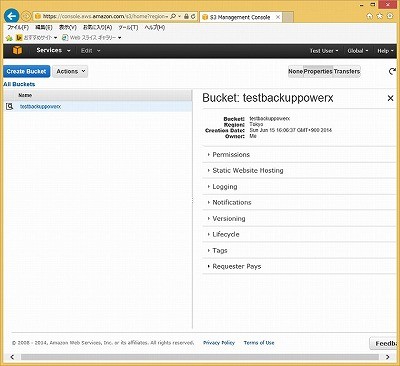Click the address bar search magnifier icon
This screenshot has width=400, height=366.
(173, 16)
